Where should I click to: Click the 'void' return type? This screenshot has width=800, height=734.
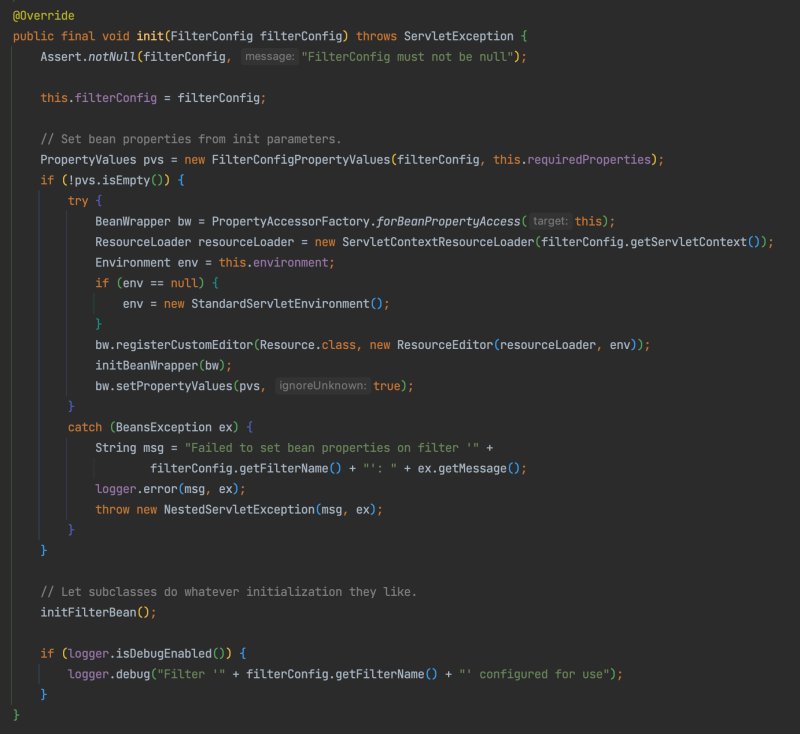(x=116, y=36)
